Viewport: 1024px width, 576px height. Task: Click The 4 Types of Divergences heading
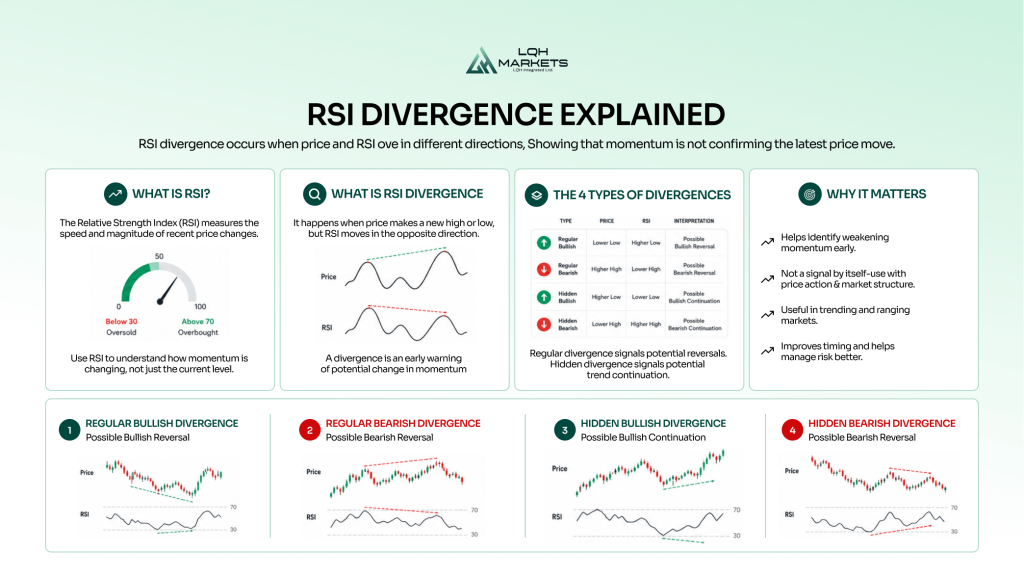(641, 195)
